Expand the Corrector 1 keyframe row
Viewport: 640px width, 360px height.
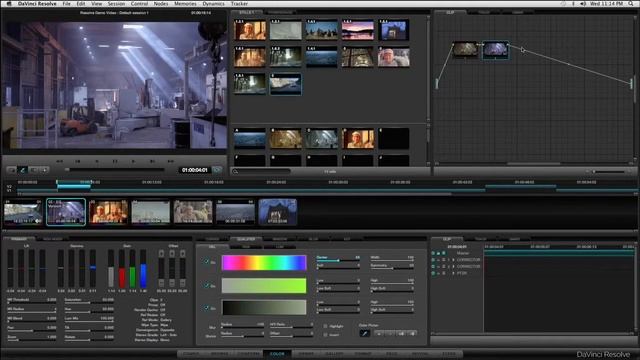click(x=453, y=260)
